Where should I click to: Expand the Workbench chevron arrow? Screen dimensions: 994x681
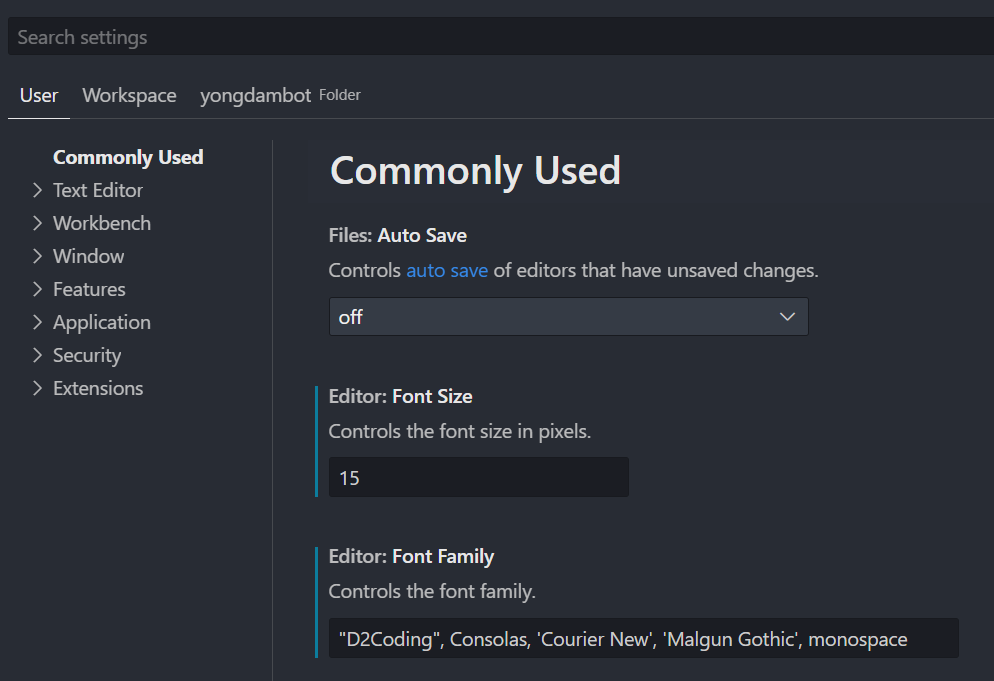37,223
